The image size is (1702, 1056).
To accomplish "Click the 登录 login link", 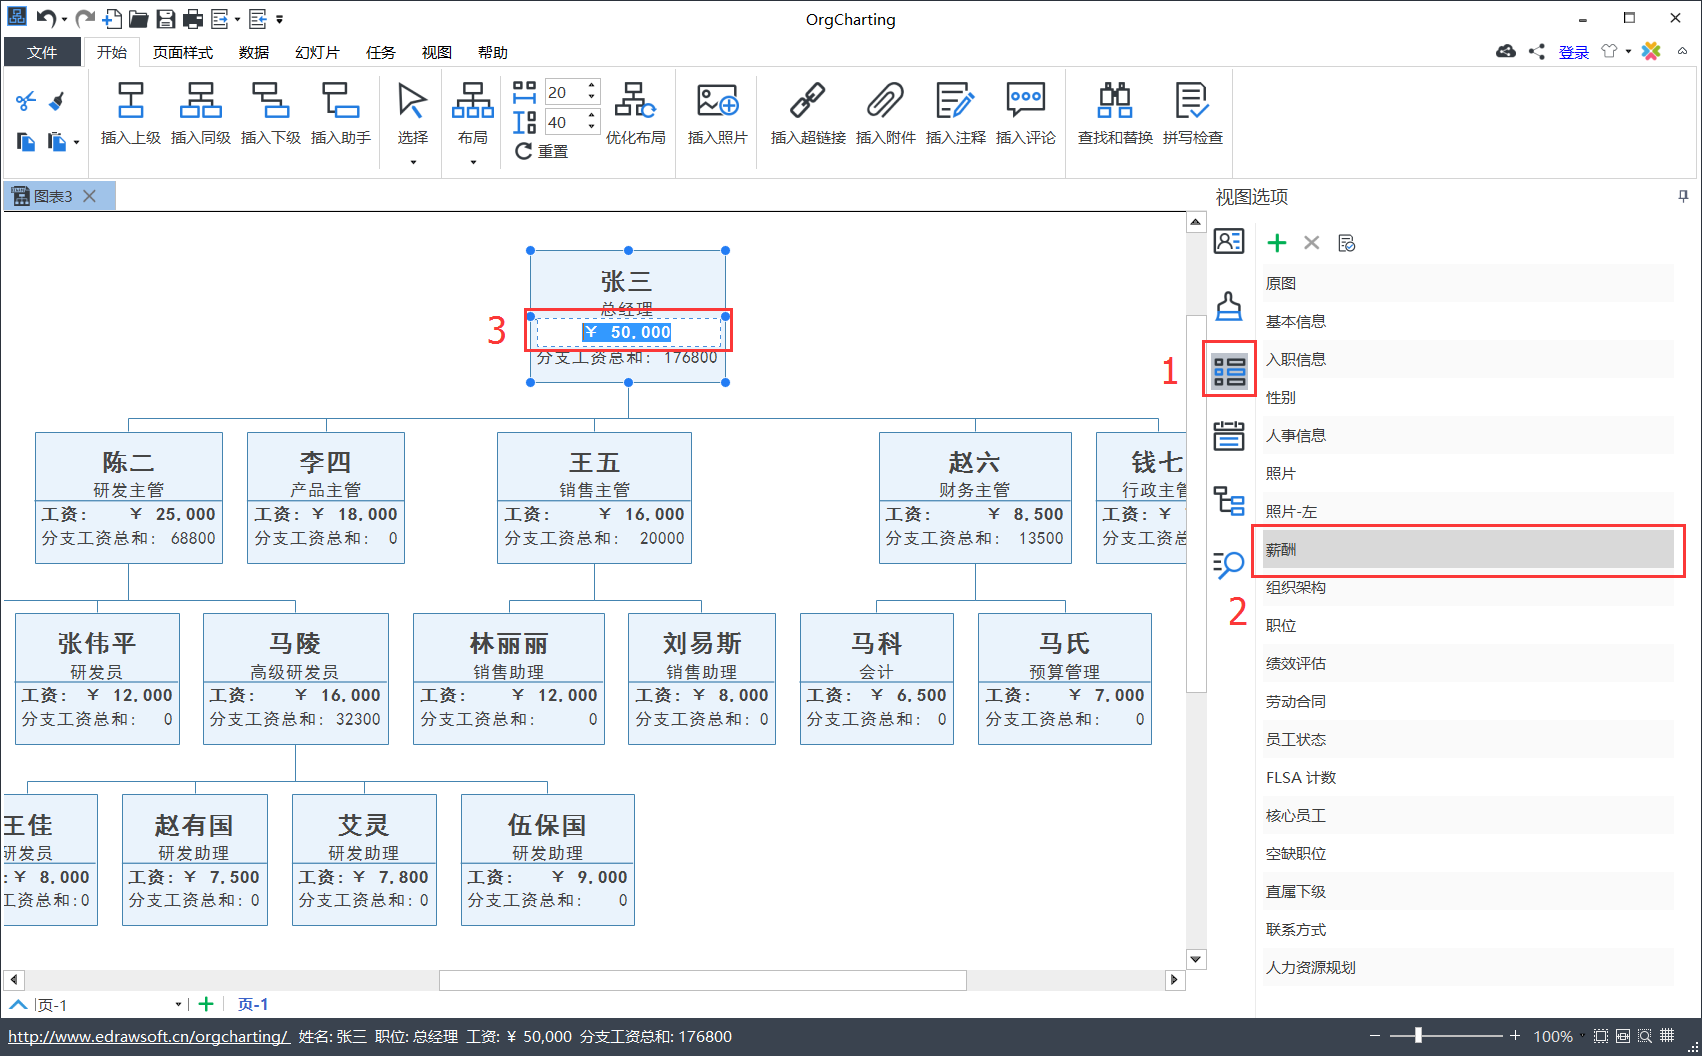I will click(x=1573, y=52).
